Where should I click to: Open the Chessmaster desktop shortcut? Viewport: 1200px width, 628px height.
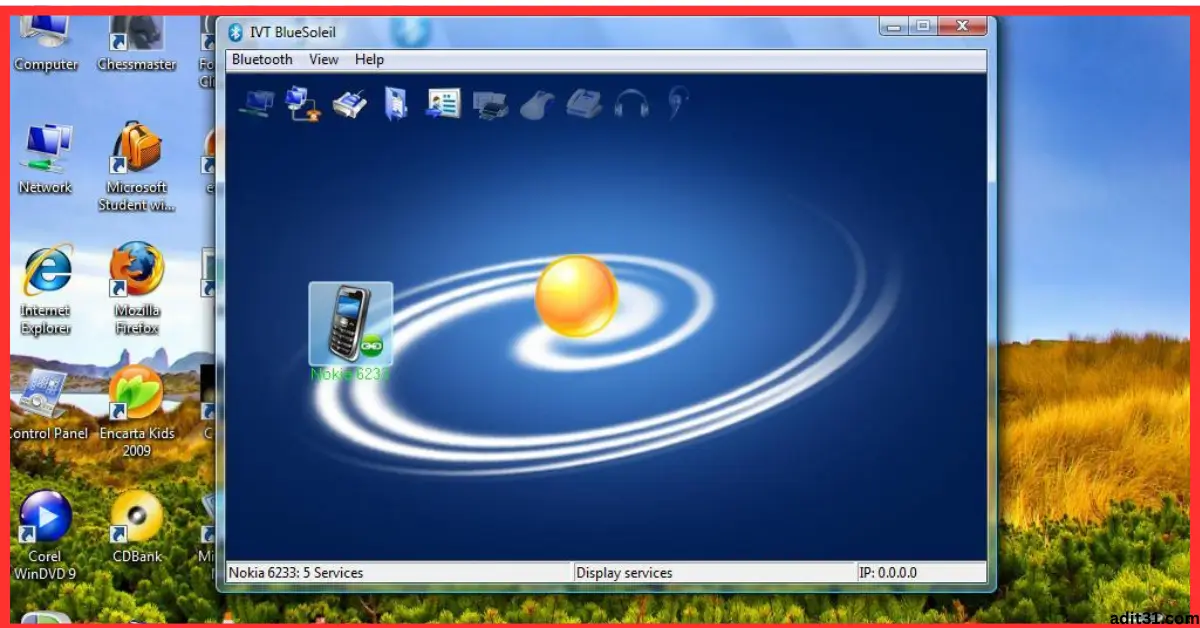(x=137, y=43)
